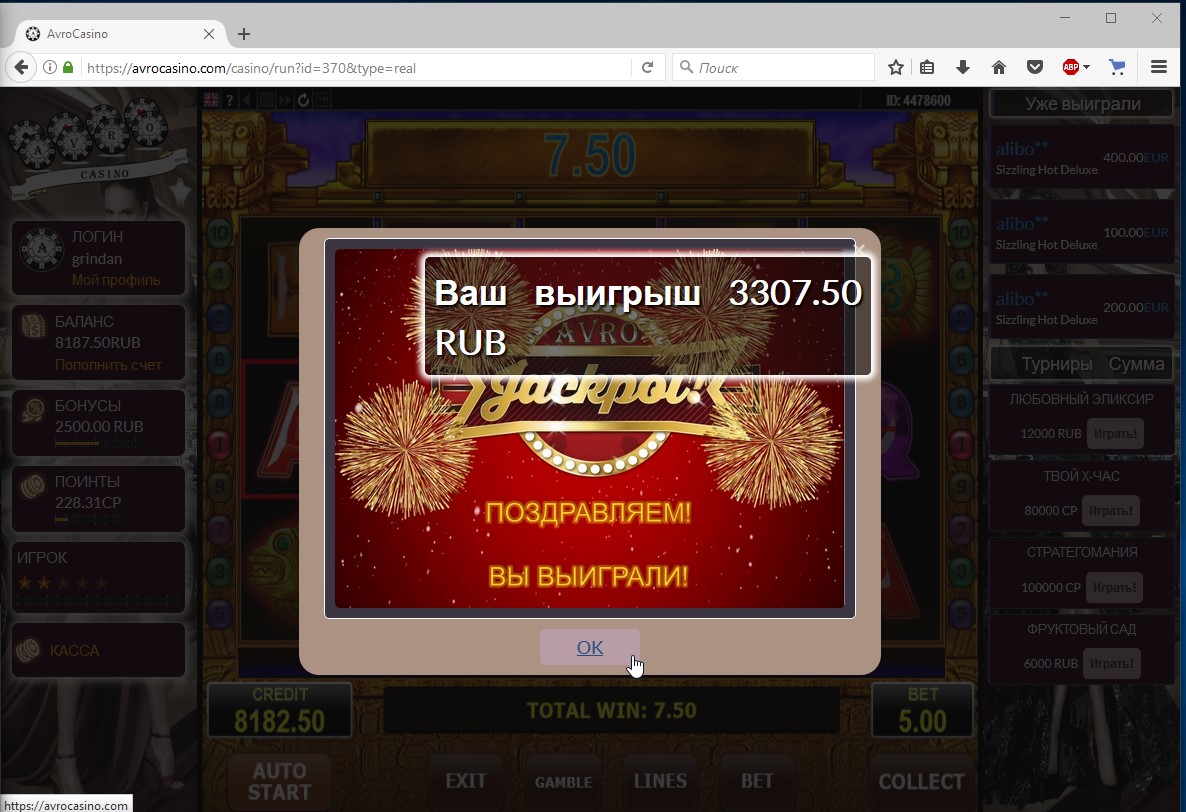Open the Firefox hamburger menu
Screen dimensions: 1186x812
tap(1158, 67)
